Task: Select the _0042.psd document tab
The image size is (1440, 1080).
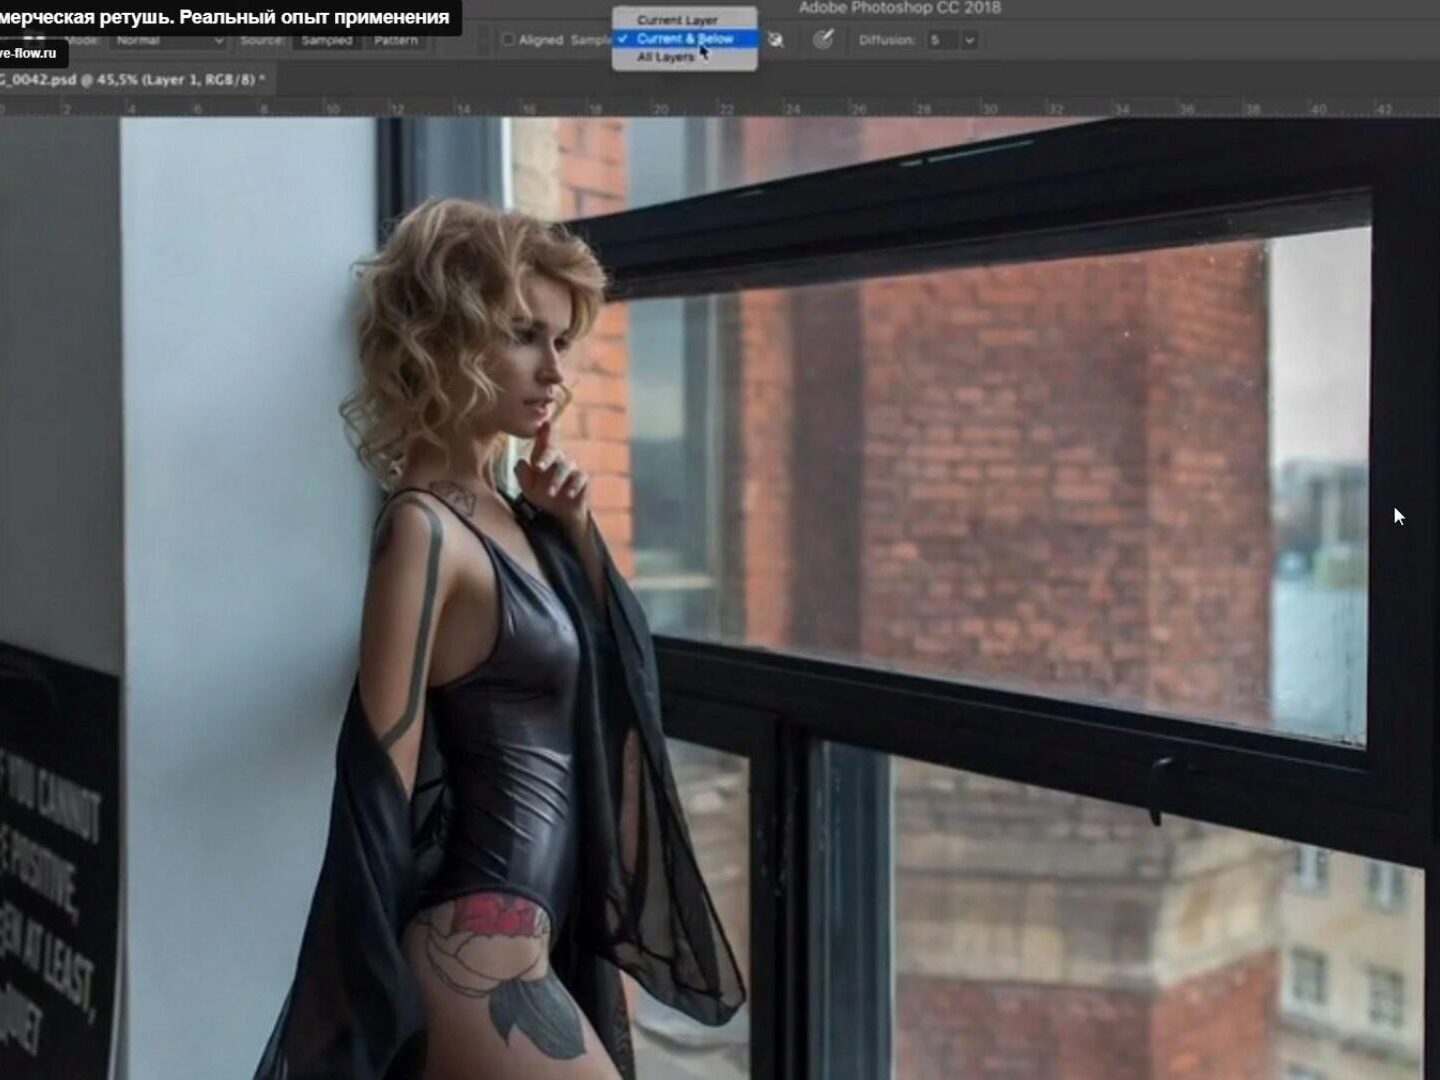Action: [132, 80]
